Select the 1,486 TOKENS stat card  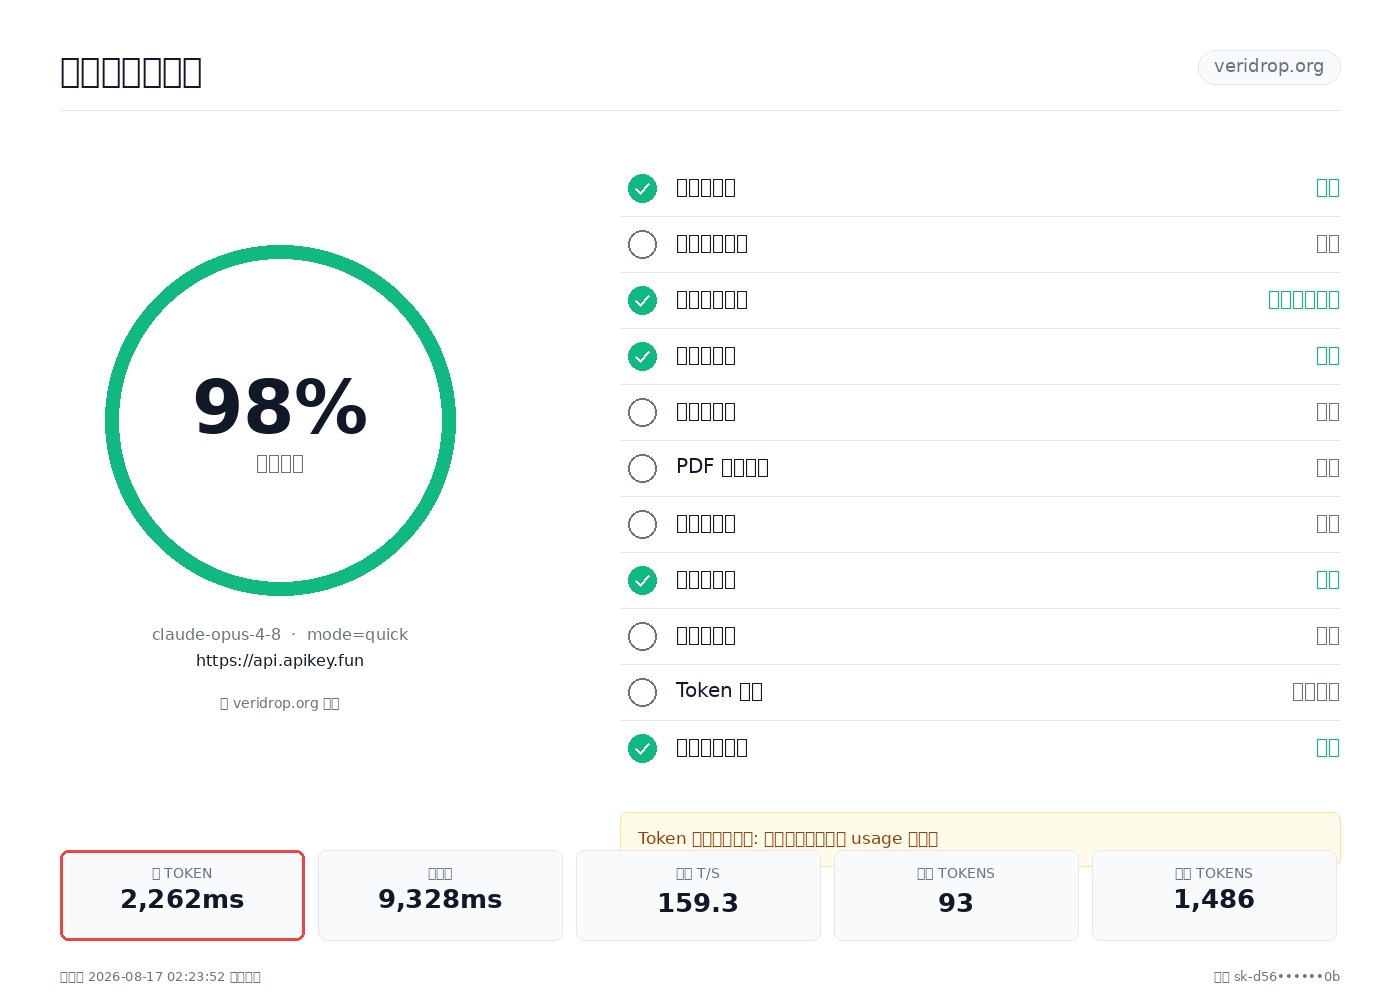click(x=1214, y=895)
